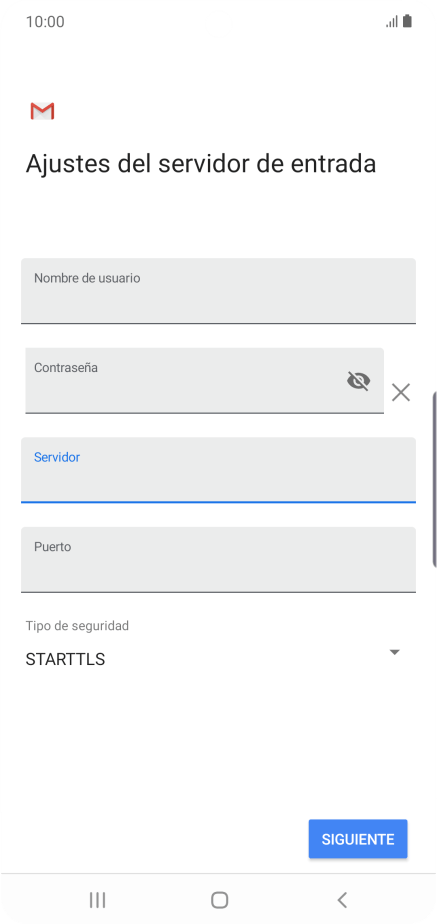
Task: Tap inside the Servidor text field
Action: [x=218, y=470]
